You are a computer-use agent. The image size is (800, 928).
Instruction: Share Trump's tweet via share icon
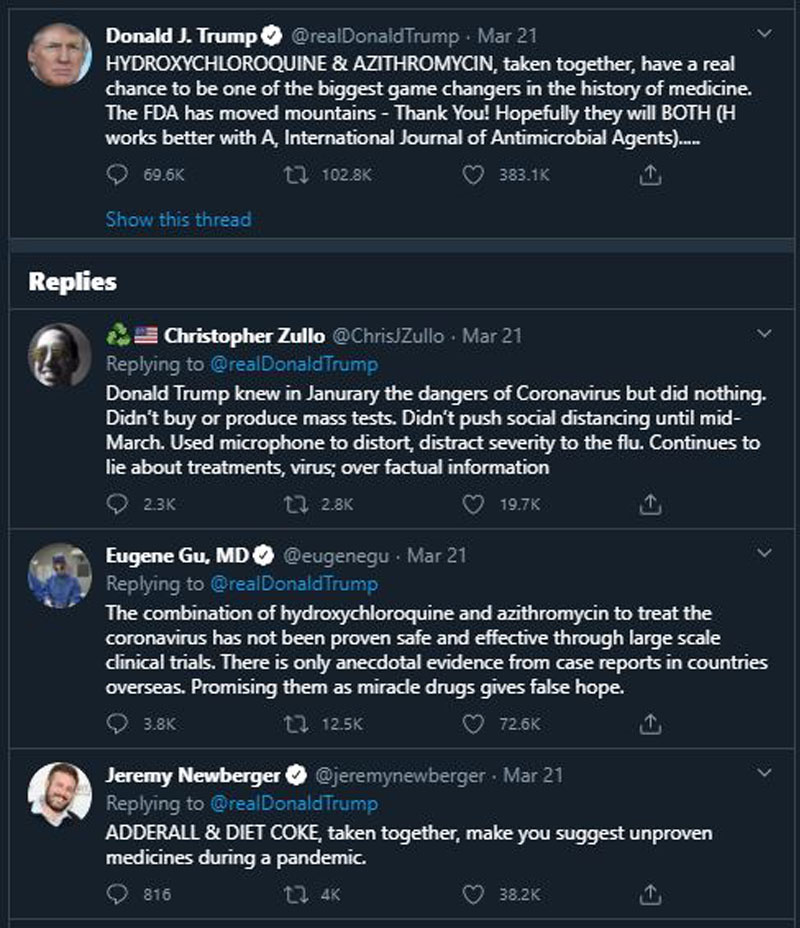(x=650, y=175)
